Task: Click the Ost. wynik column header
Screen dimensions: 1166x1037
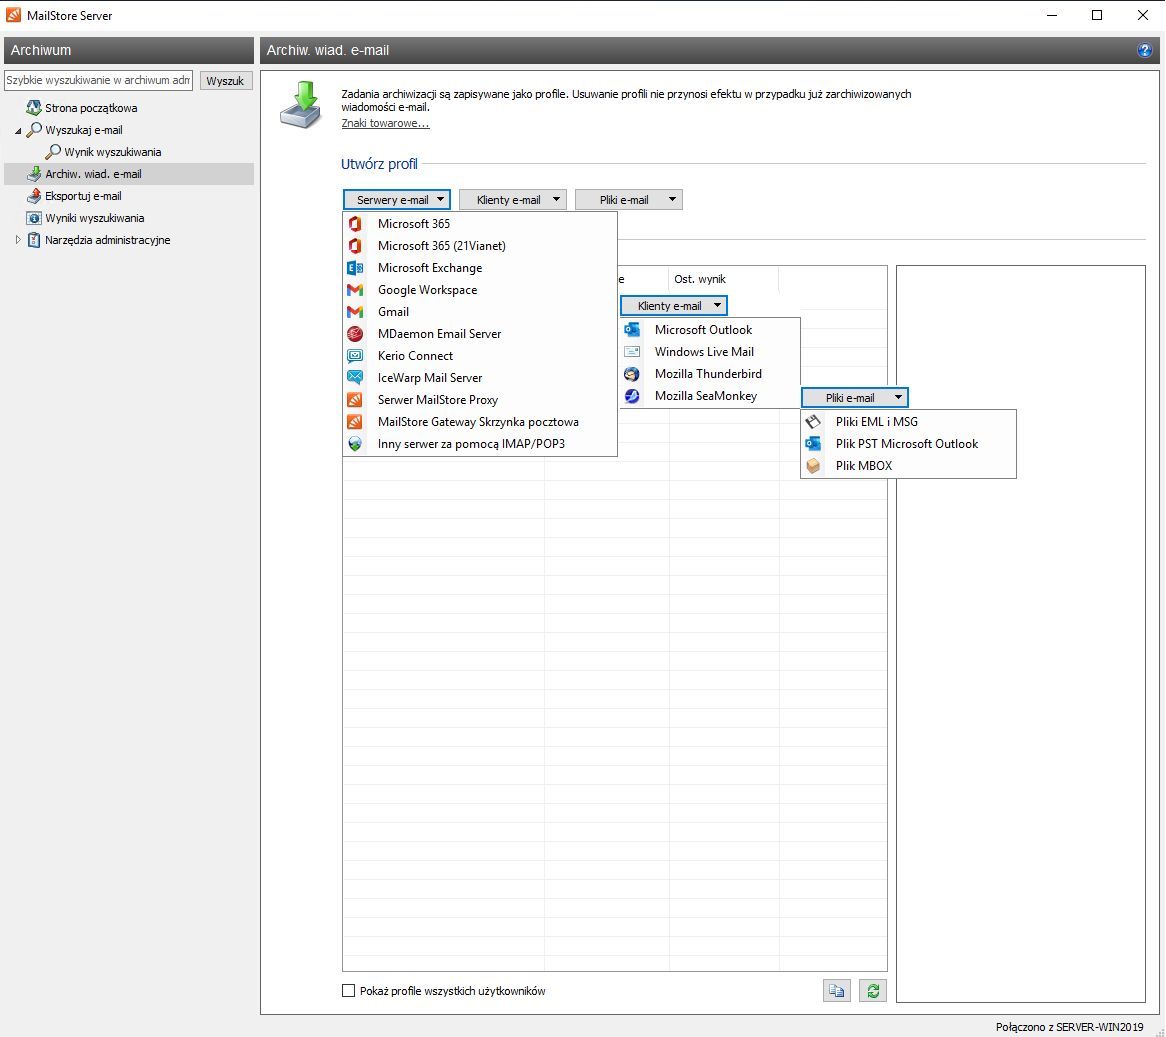Action: pyautogui.click(x=723, y=279)
